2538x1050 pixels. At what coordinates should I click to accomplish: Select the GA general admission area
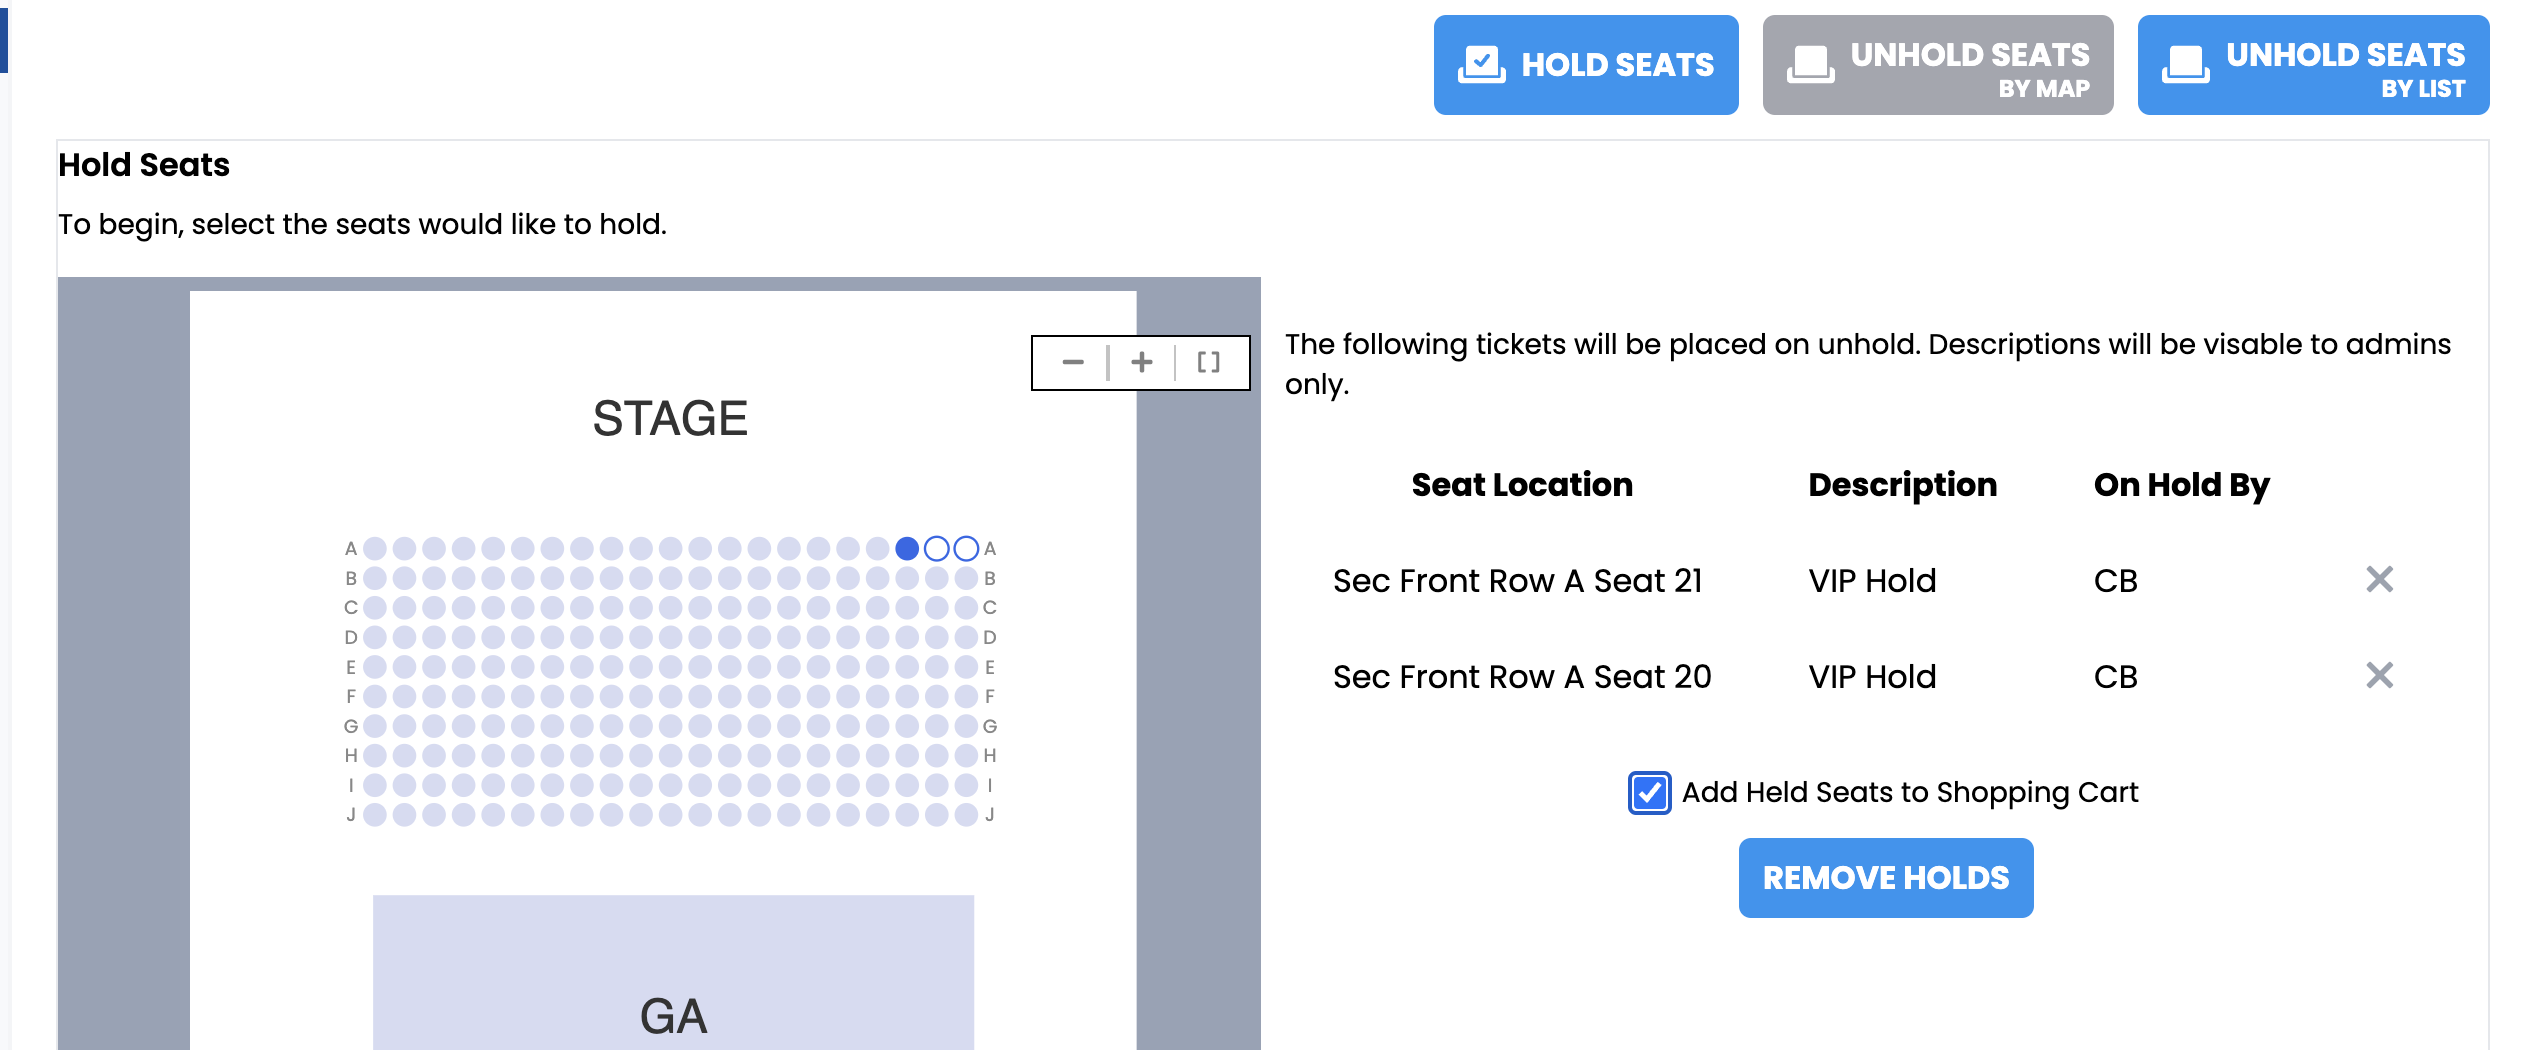click(673, 972)
